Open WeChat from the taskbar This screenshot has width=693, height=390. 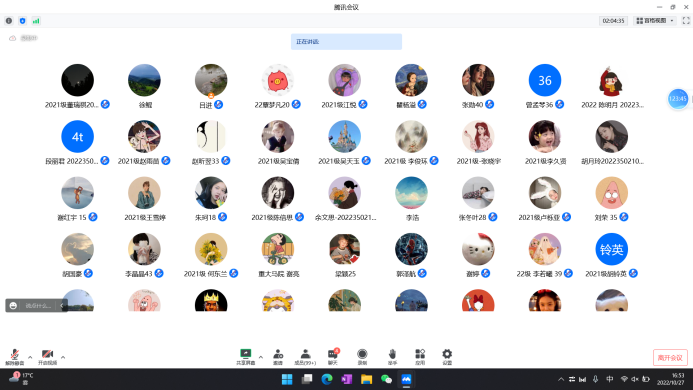pos(386,379)
